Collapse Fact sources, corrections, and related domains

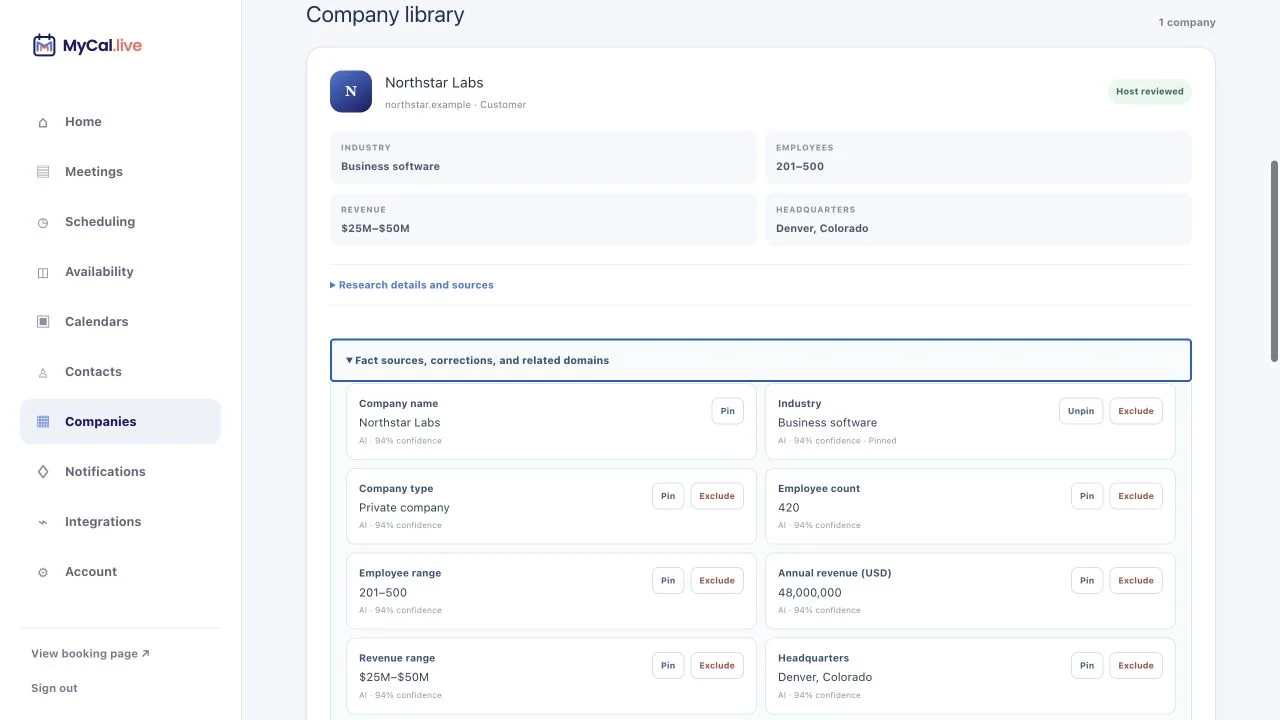pos(760,360)
